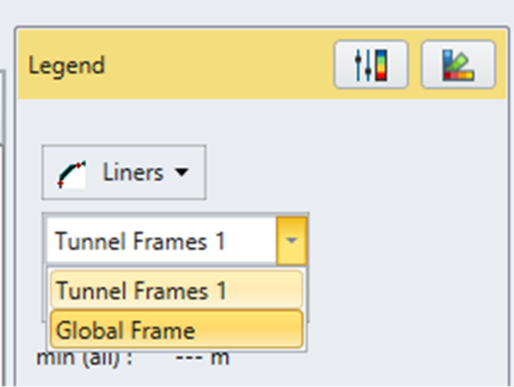Select Global Frame from the list
Viewport: 514px width, 387px height.
pos(176,330)
